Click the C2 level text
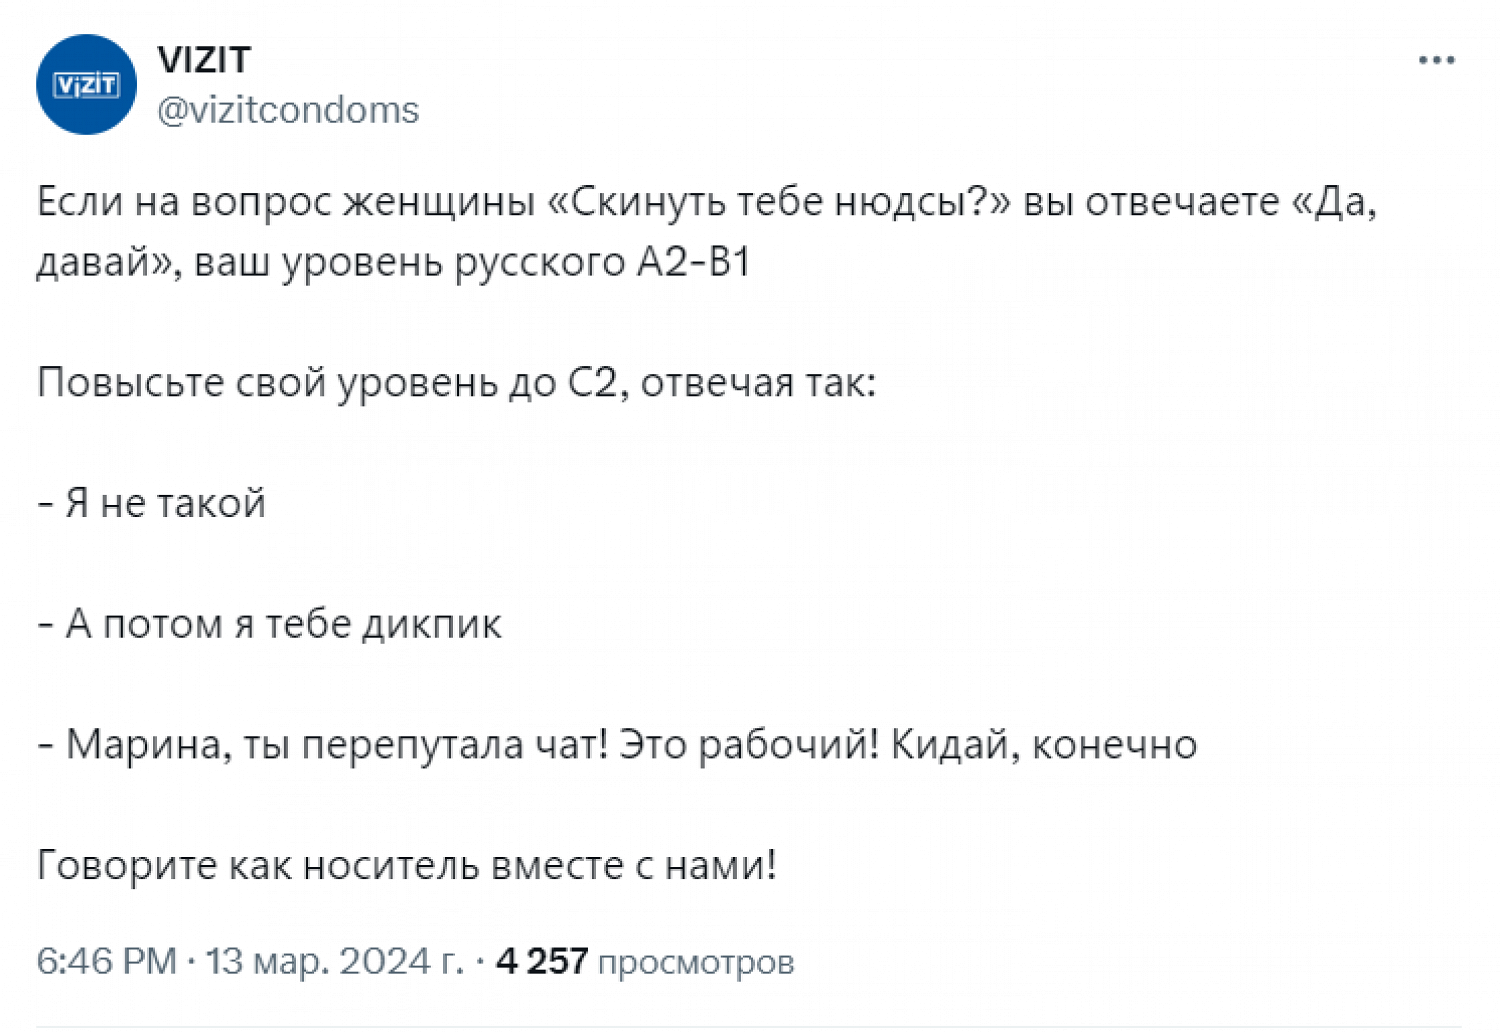 click(592, 383)
